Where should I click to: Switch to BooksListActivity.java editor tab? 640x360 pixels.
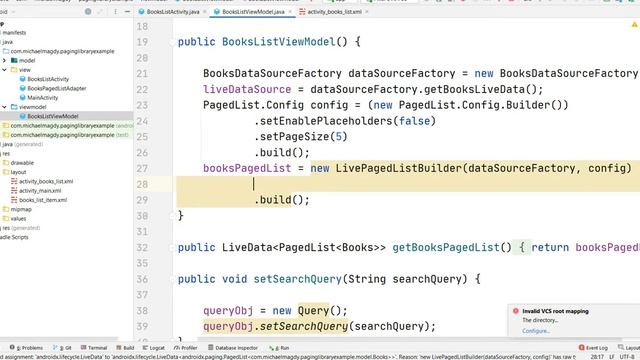pyautogui.click(x=173, y=12)
